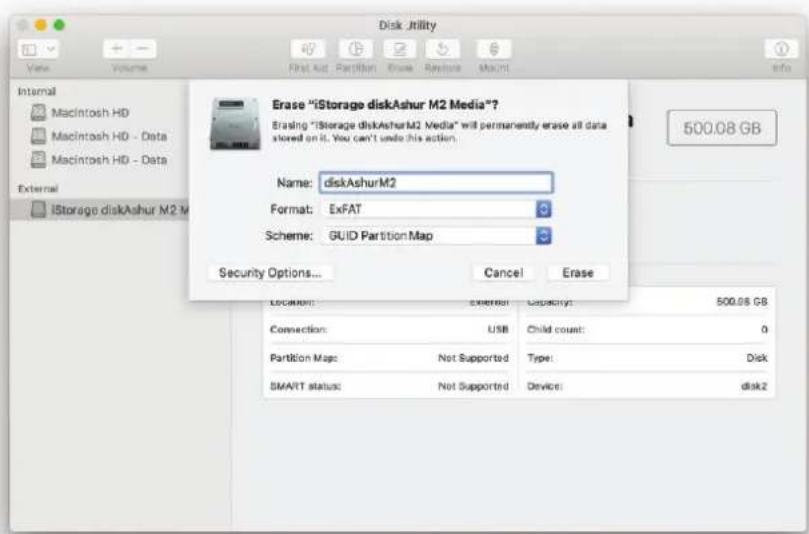This screenshot has width=809, height=534.
Task: Click the Device disk2 value
Action: tap(754, 386)
